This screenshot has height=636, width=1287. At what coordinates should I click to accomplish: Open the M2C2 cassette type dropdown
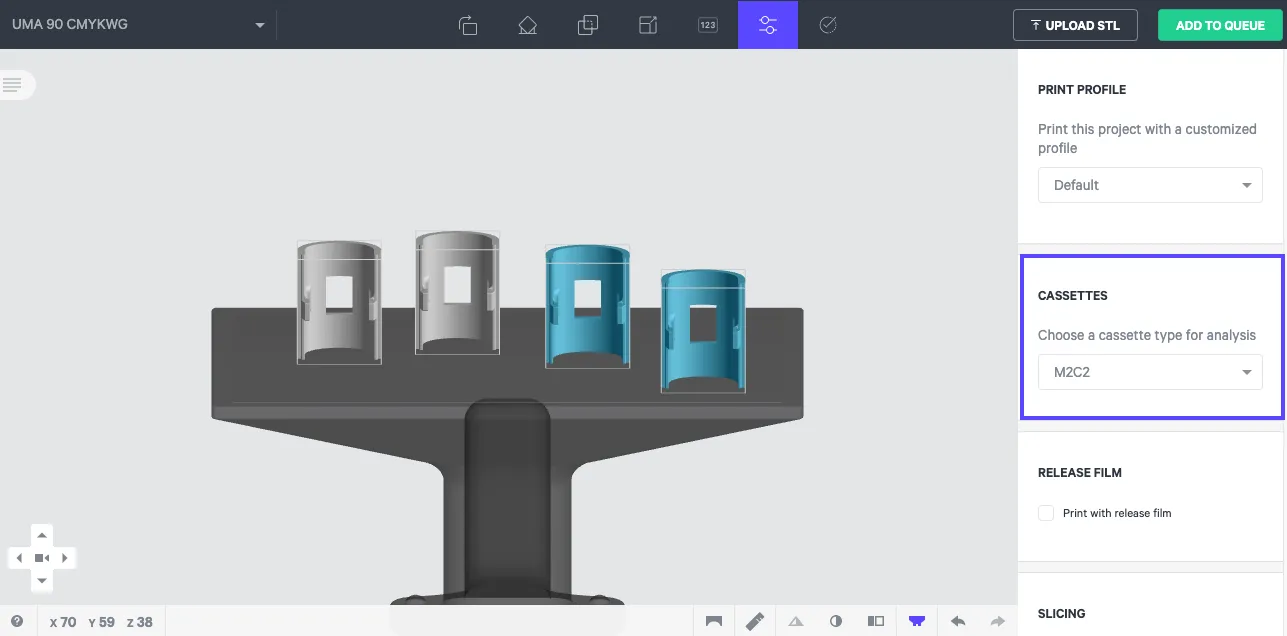tap(1150, 372)
